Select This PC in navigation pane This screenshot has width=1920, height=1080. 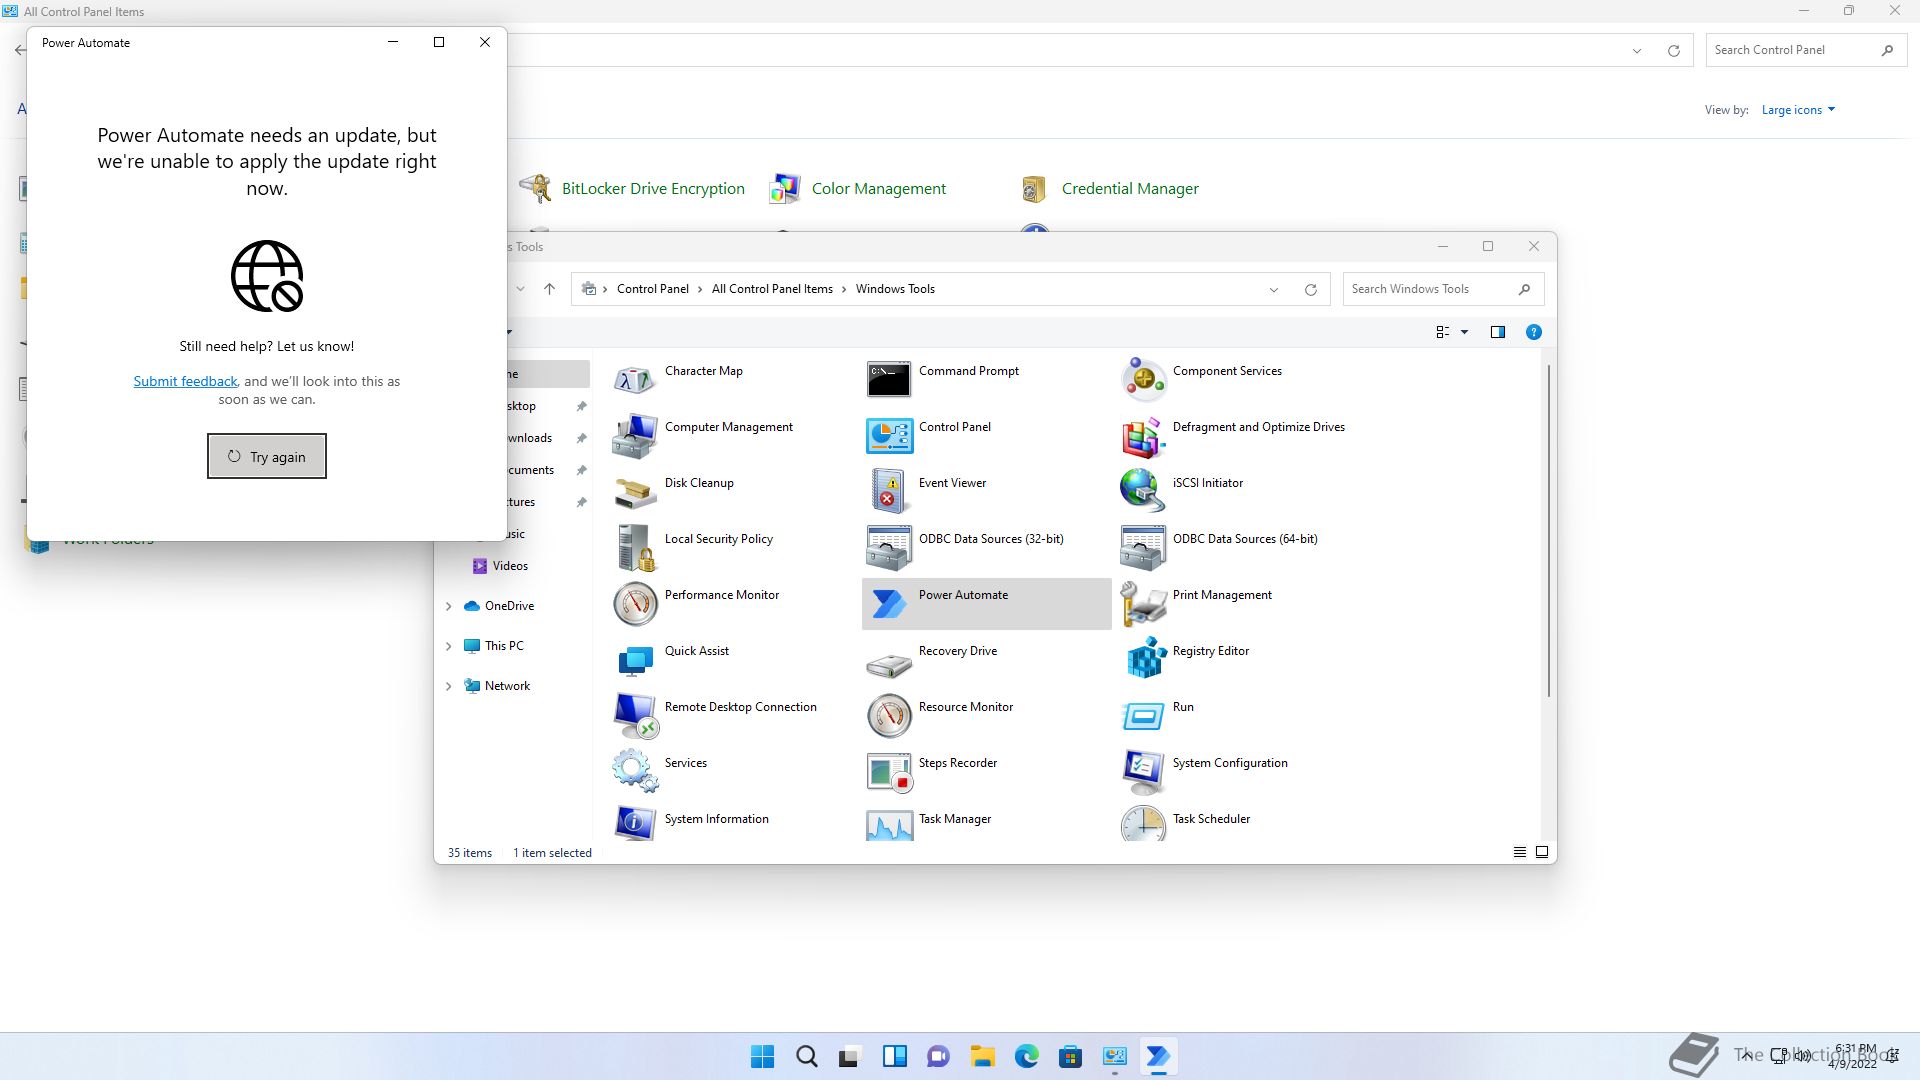click(504, 646)
